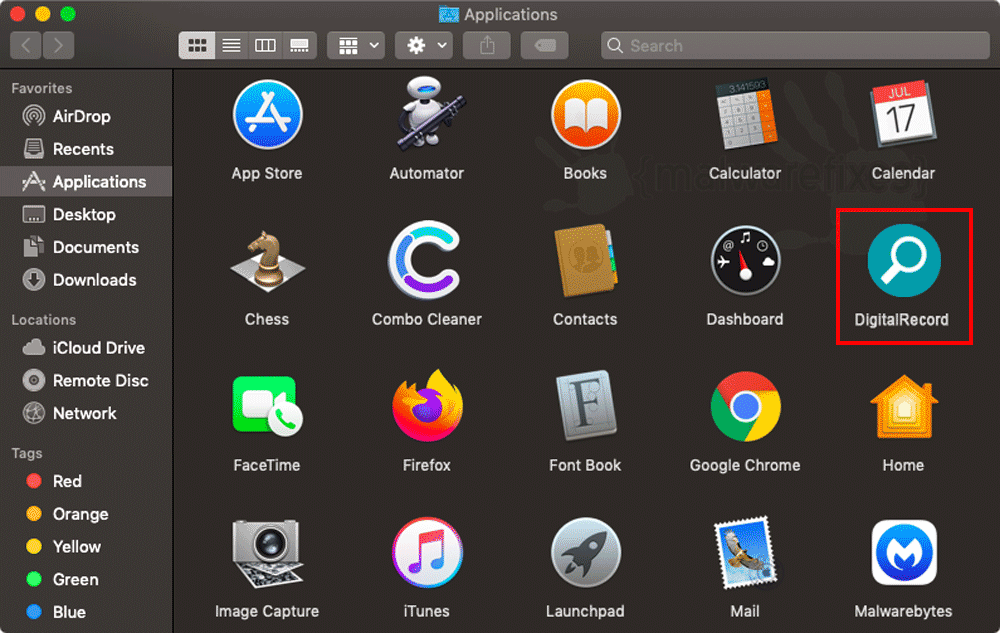Switch to list view
Viewport: 1000px width, 633px height.
(231, 45)
